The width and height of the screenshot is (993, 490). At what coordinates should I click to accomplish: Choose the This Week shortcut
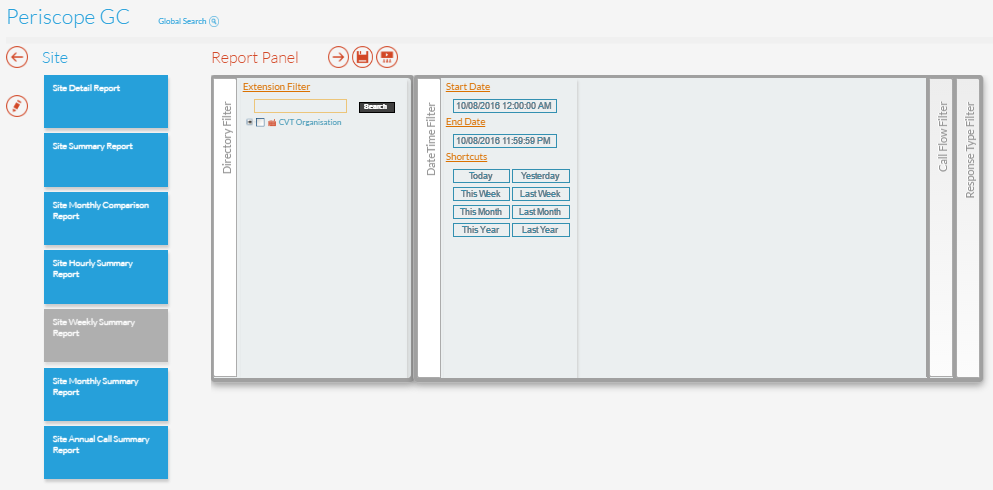[x=481, y=194]
